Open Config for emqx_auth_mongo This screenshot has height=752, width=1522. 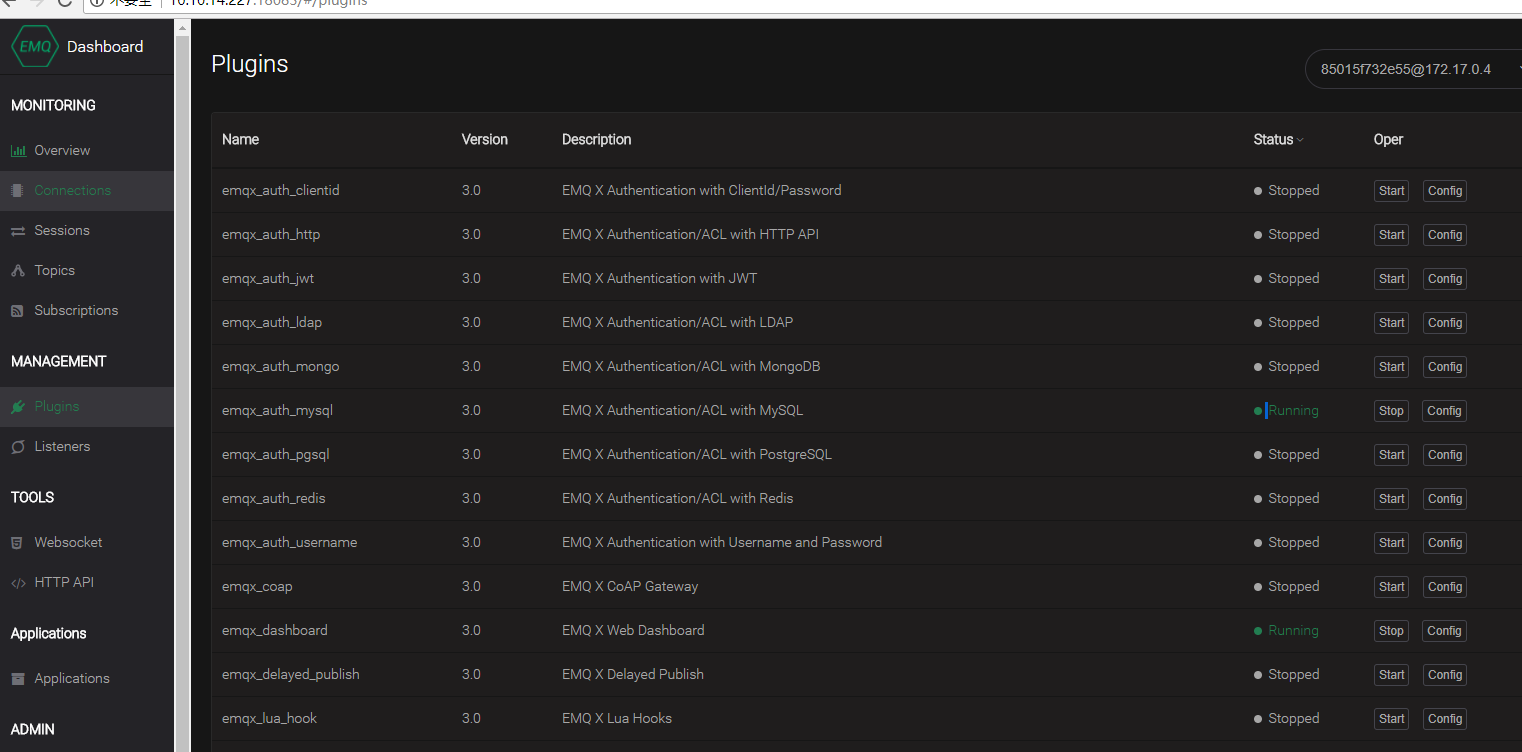[x=1445, y=367]
